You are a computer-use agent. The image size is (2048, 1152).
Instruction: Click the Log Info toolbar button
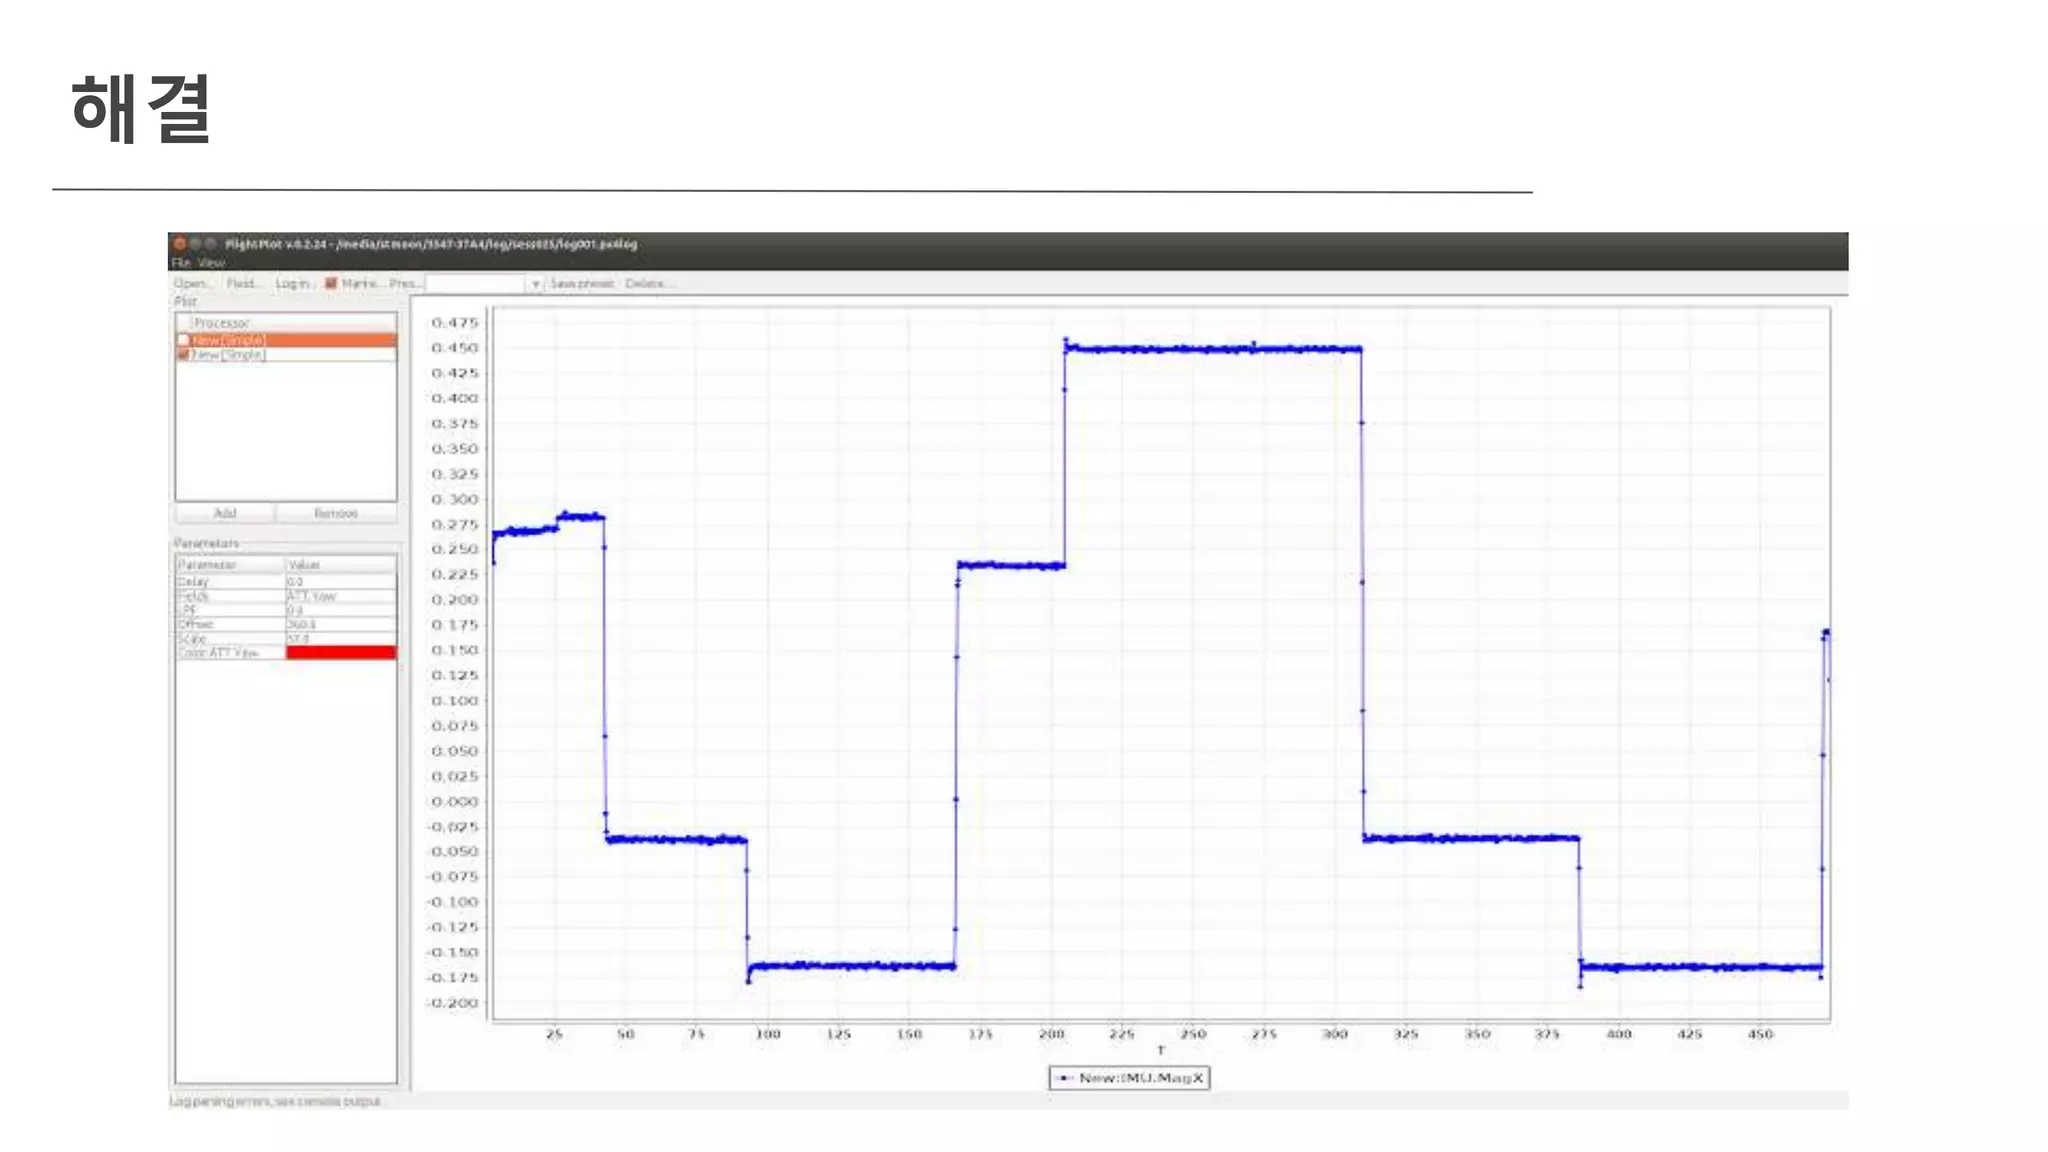pos(293,284)
